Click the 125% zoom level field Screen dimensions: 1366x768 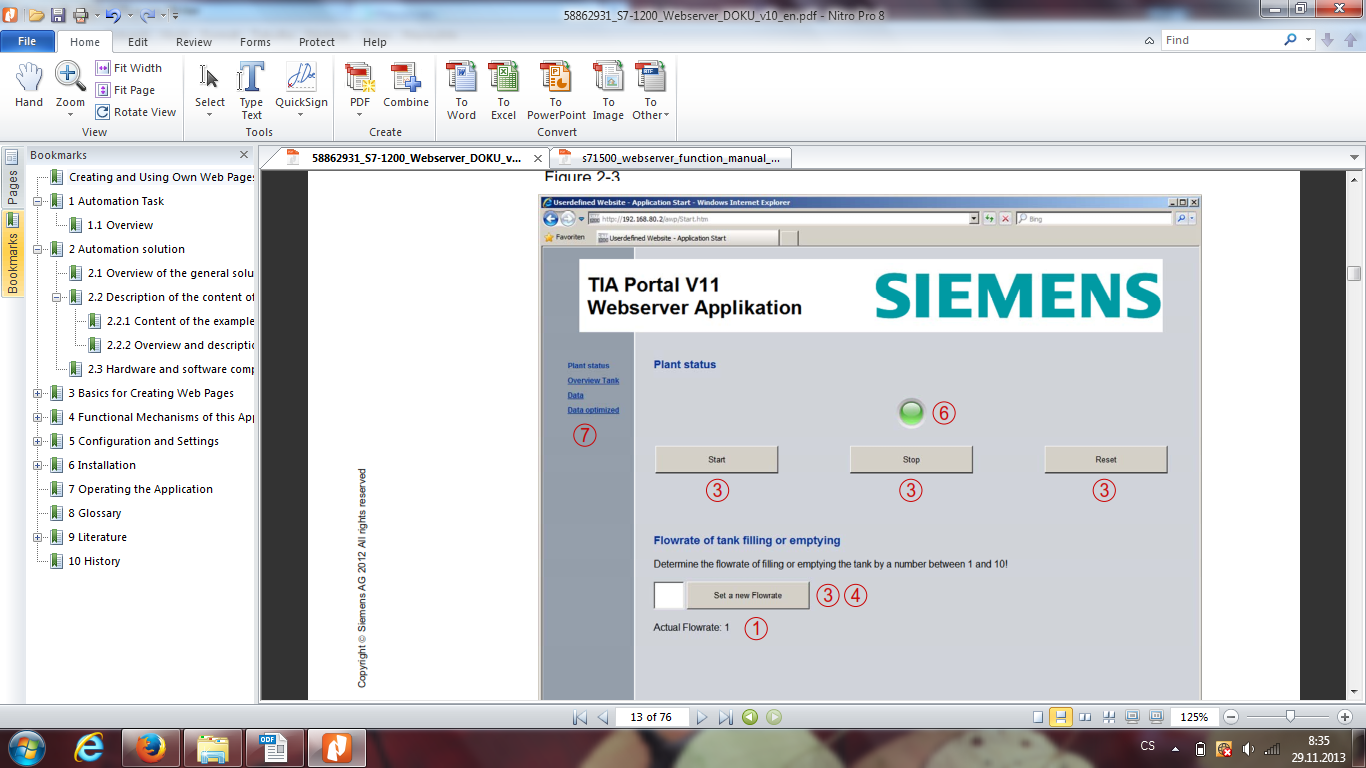click(x=1194, y=717)
